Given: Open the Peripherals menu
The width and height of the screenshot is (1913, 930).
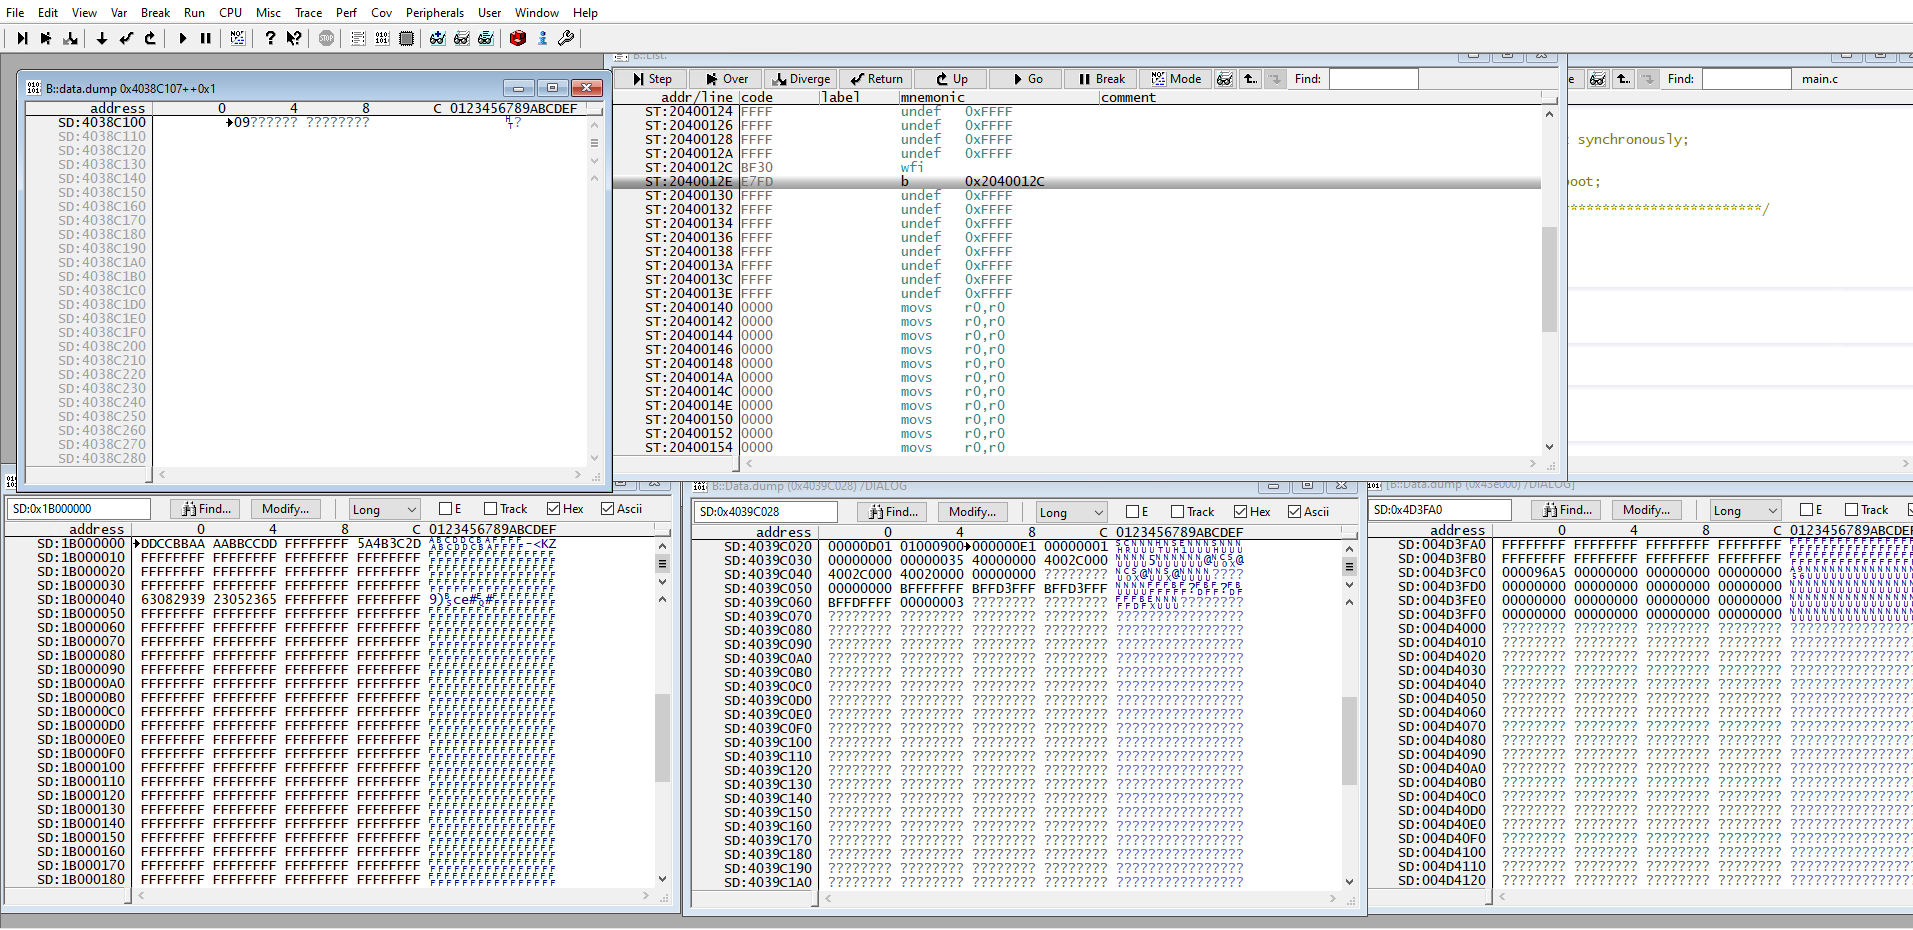Looking at the screenshot, I should point(435,13).
